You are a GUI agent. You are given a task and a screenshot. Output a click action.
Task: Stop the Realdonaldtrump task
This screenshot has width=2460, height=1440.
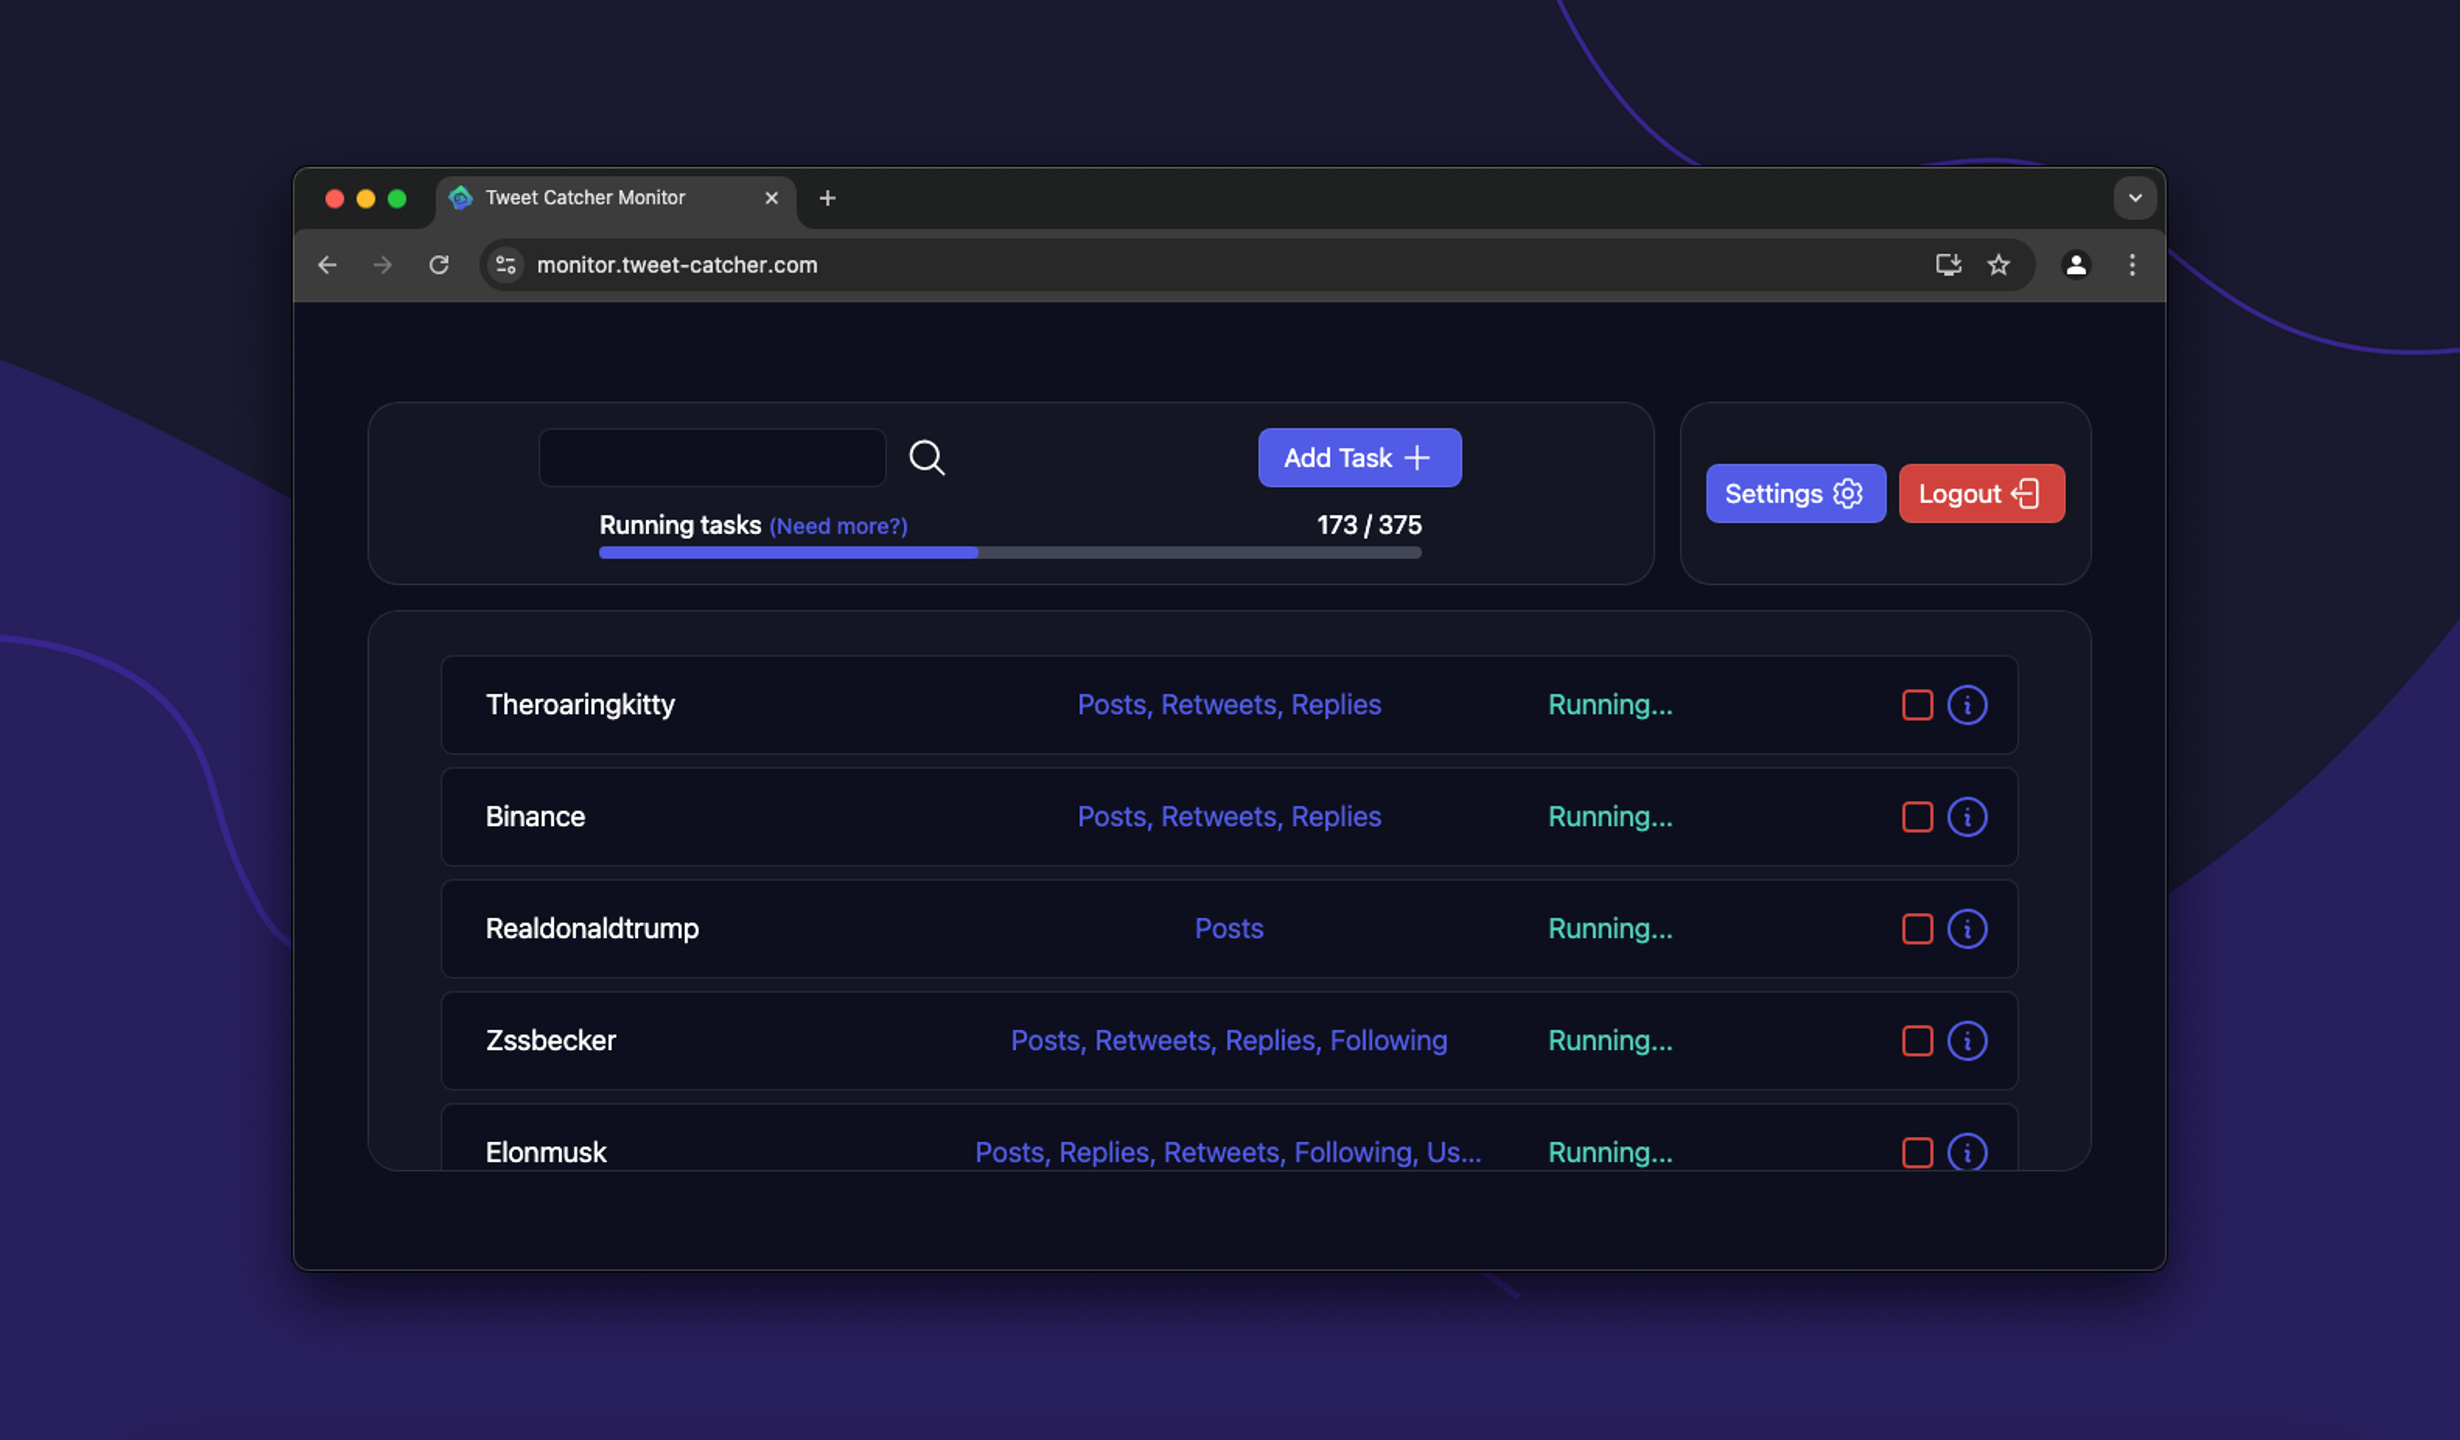(x=1916, y=929)
